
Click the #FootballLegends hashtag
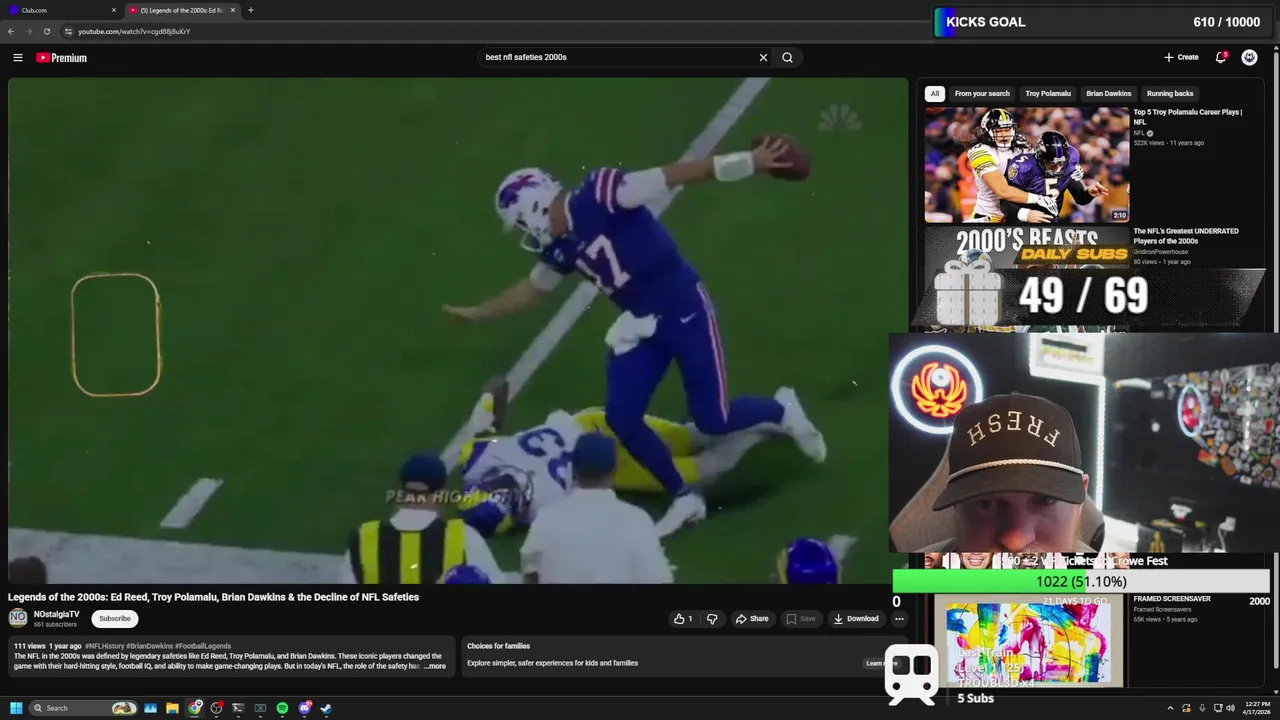click(203, 646)
